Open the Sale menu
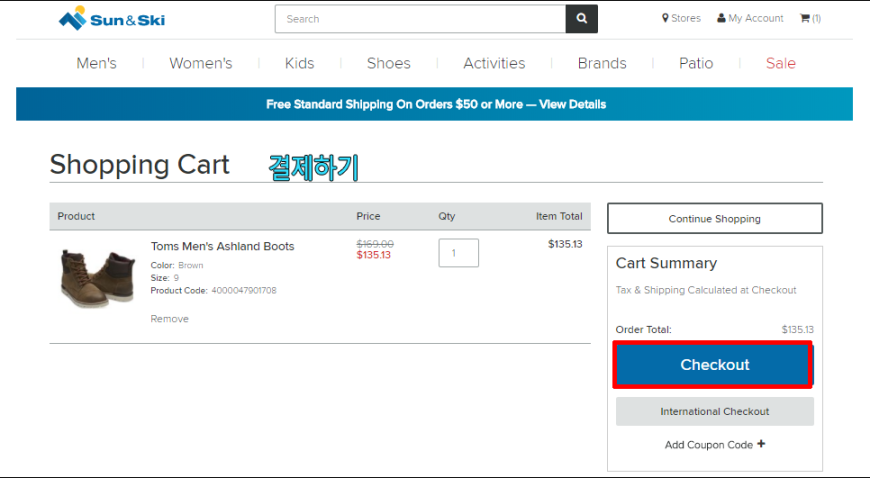 click(781, 63)
